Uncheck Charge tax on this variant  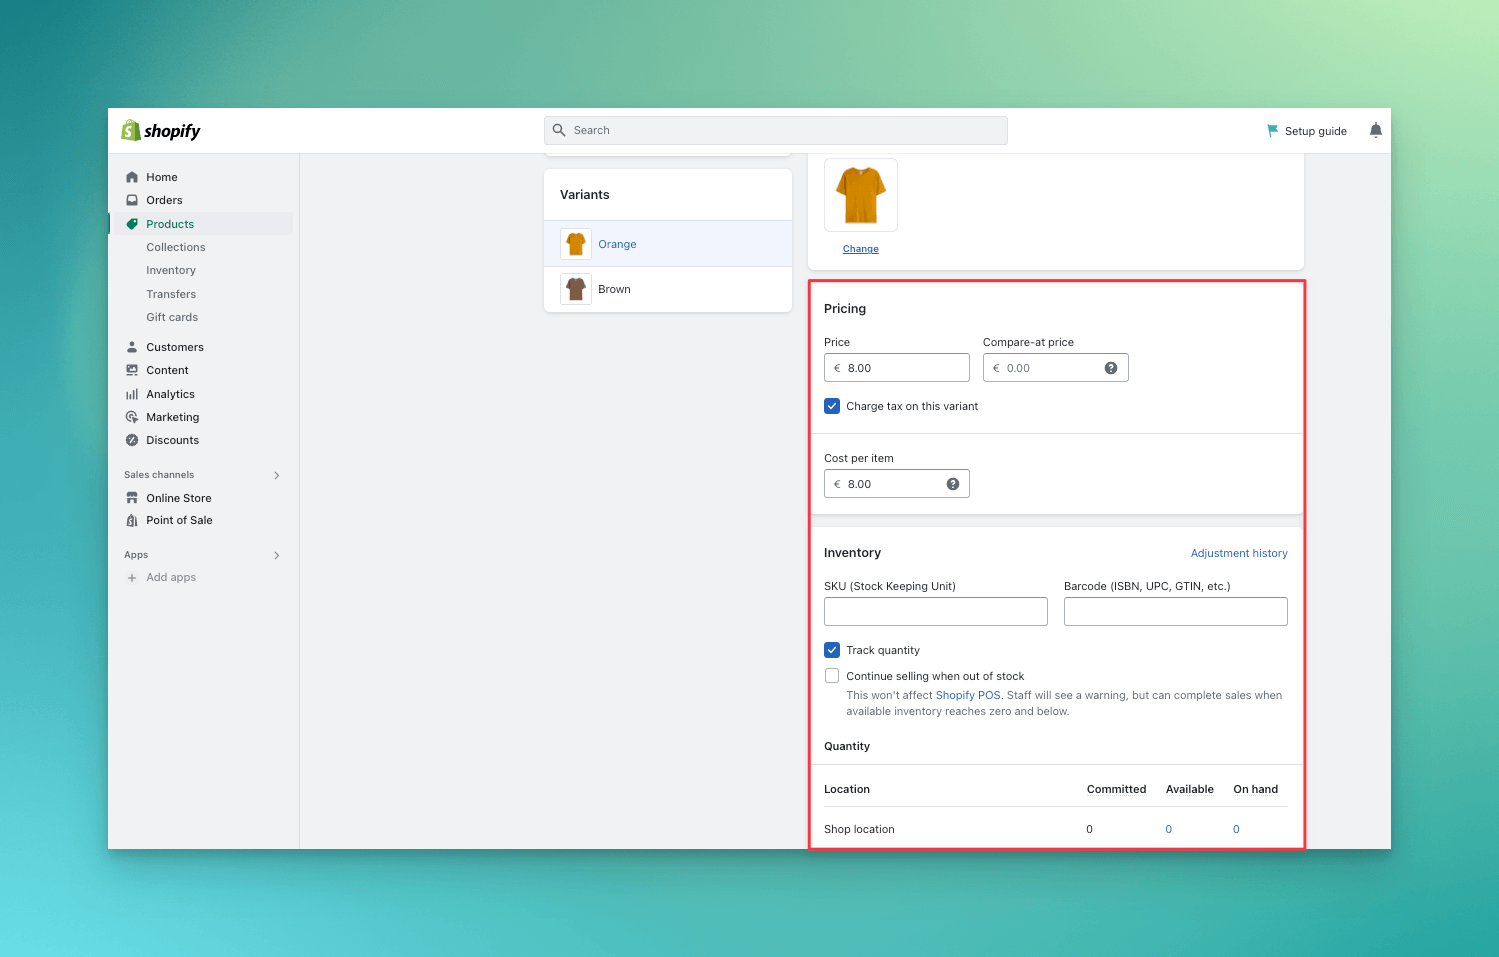click(x=831, y=405)
